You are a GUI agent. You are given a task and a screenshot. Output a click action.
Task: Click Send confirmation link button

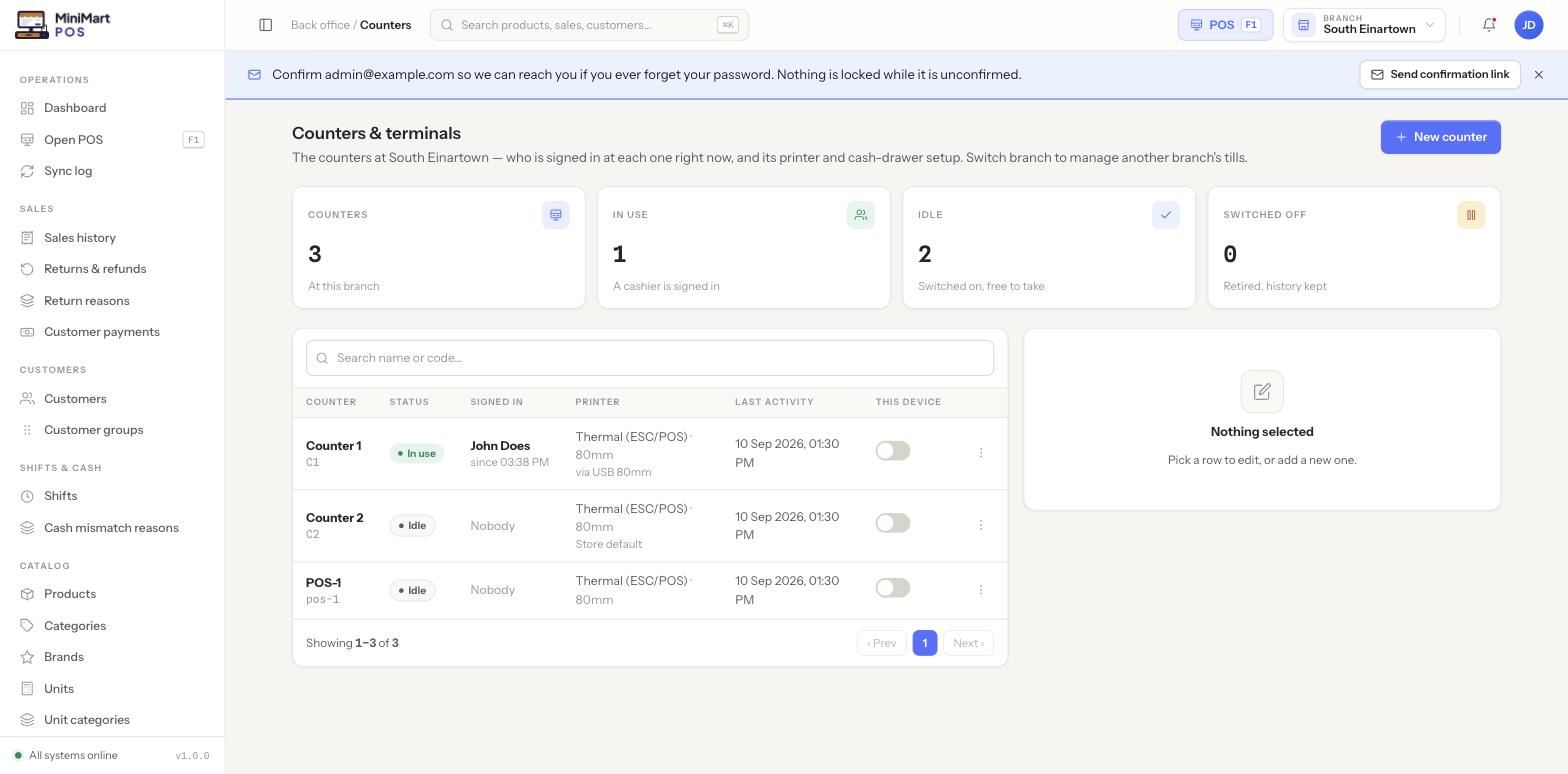[1440, 75]
